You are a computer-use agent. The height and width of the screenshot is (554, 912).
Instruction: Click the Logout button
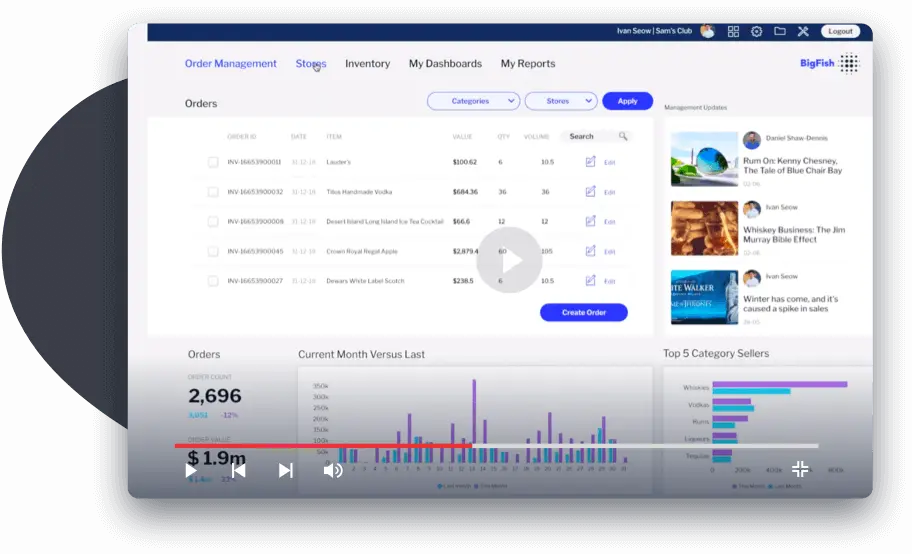click(840, 32)
